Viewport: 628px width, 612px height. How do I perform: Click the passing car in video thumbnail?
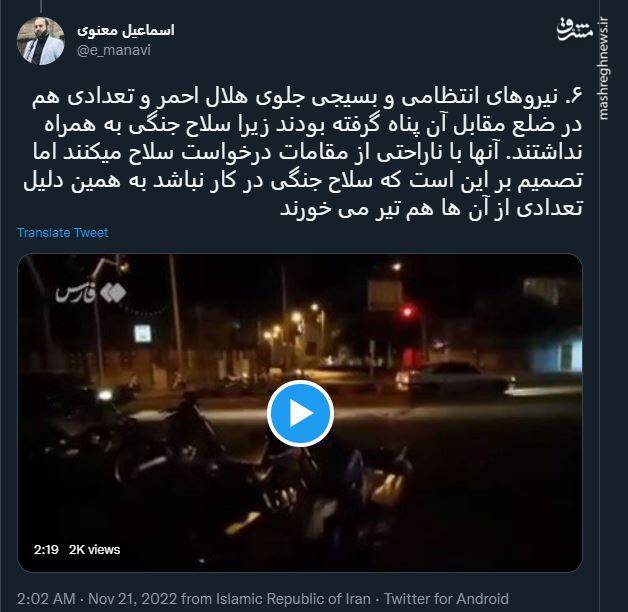(456, 379)
